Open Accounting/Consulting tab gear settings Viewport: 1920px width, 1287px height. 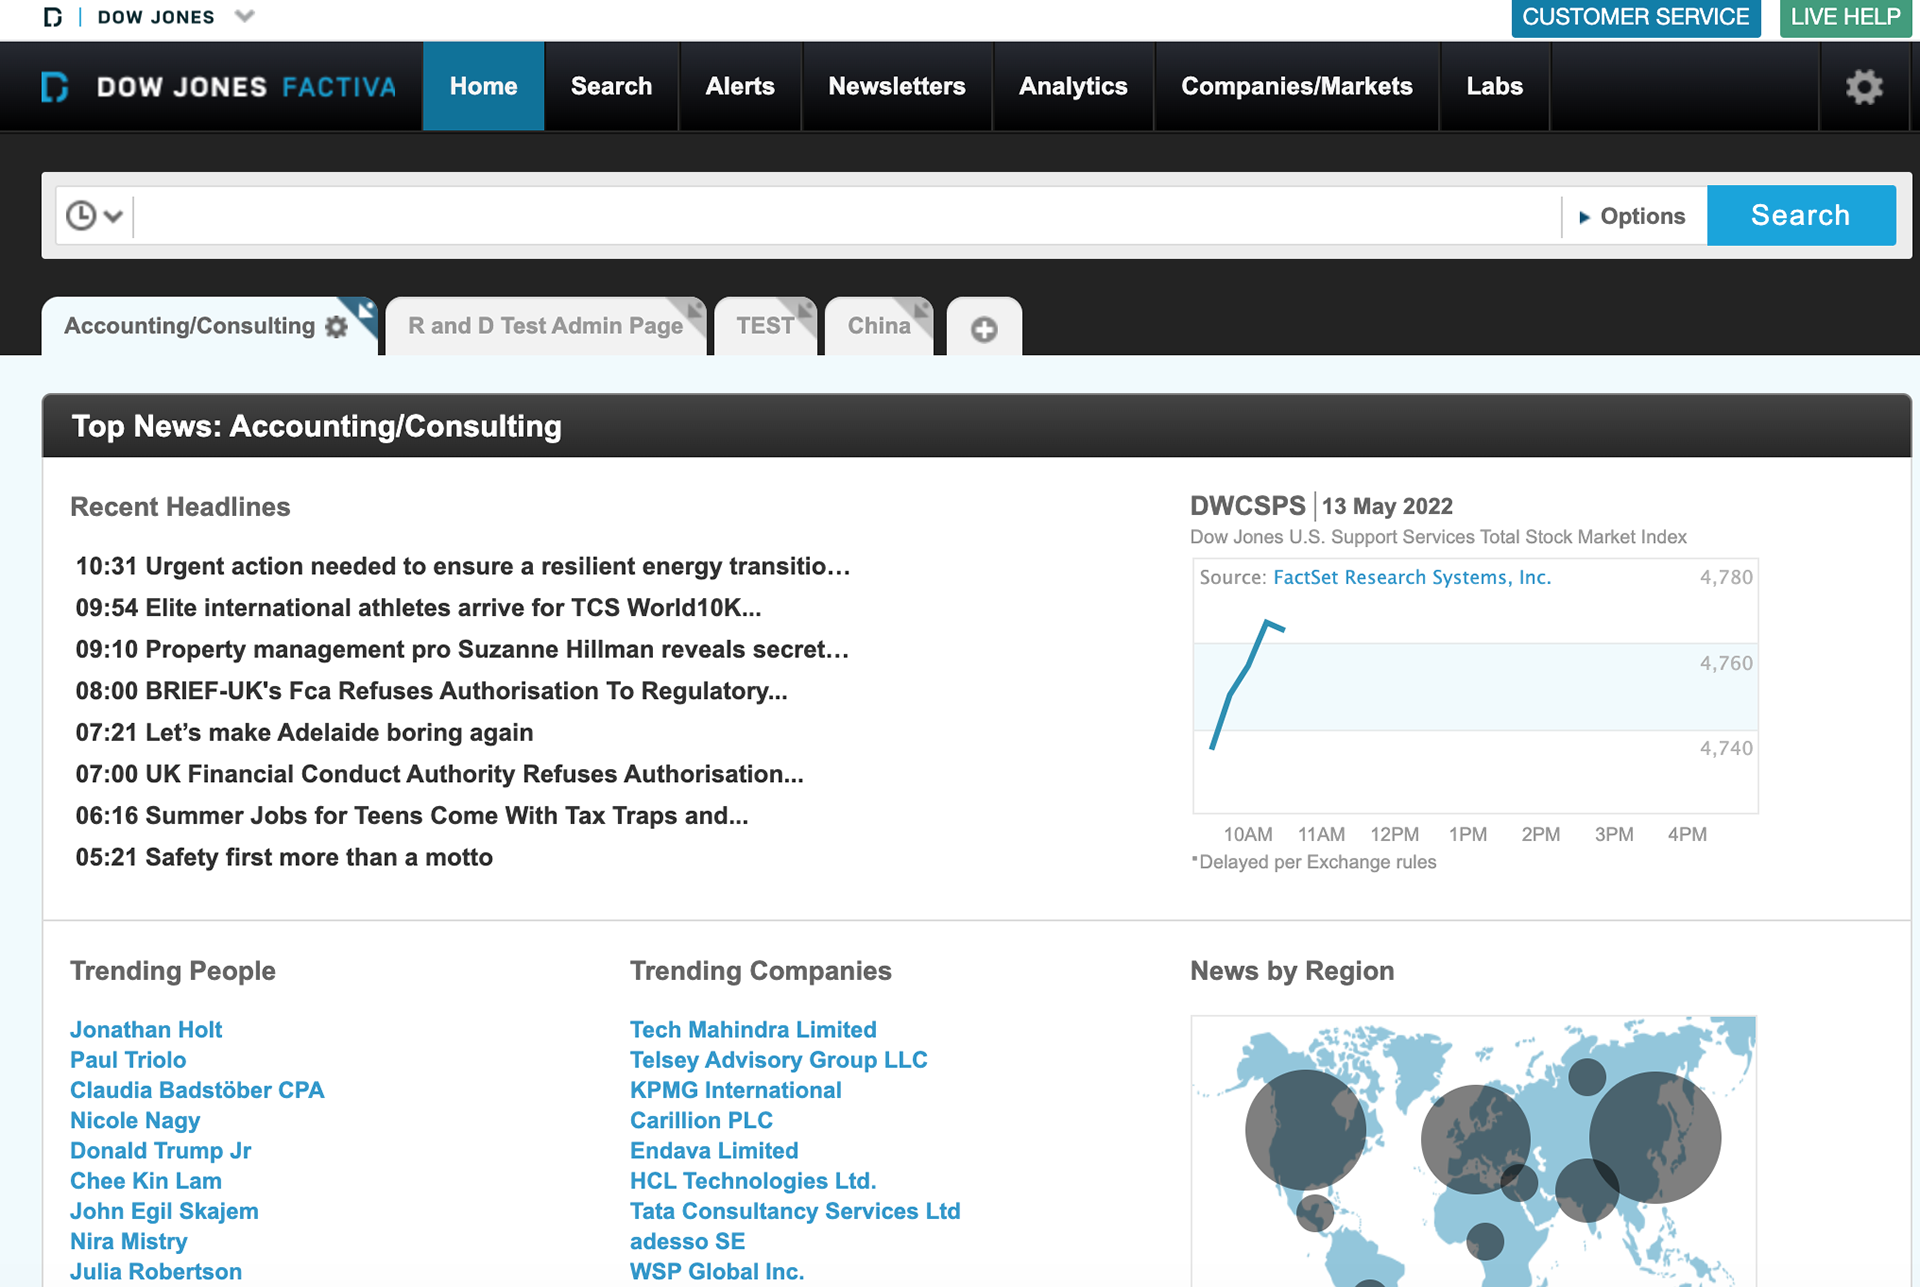[337, 327]
